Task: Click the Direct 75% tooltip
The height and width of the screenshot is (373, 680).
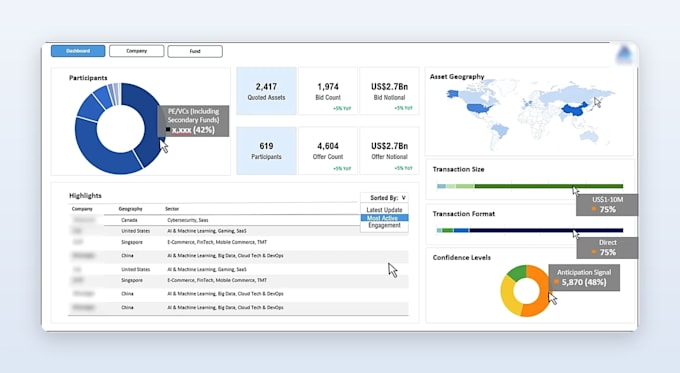Action: [x=607, y=248]
